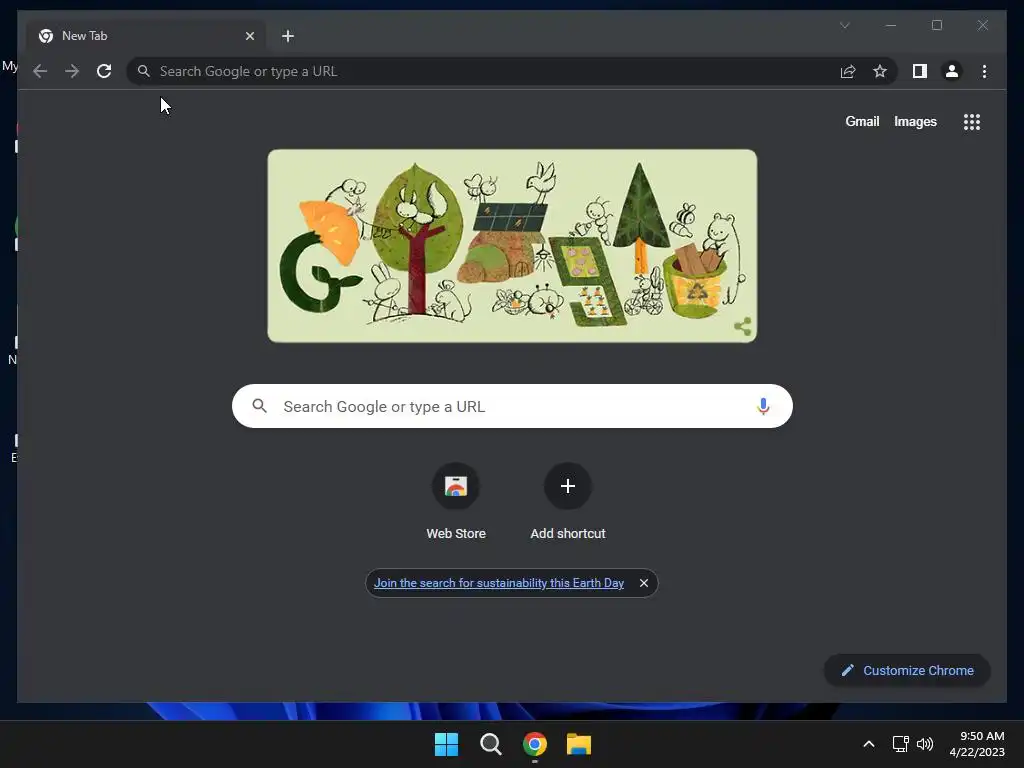This screenshot has height=768, width=1024.
Task: Minimize the Chrome window
Action: (891, 25)
